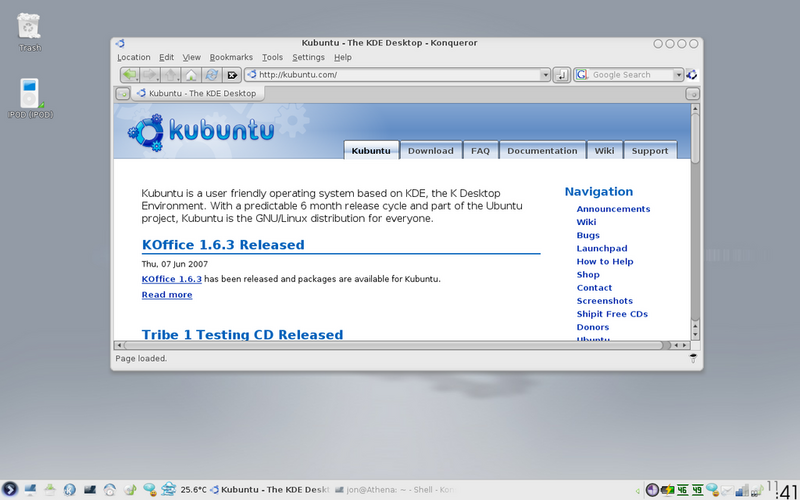
Task: Open the search engine selection dropdown arrow
Action: point(678,75)
